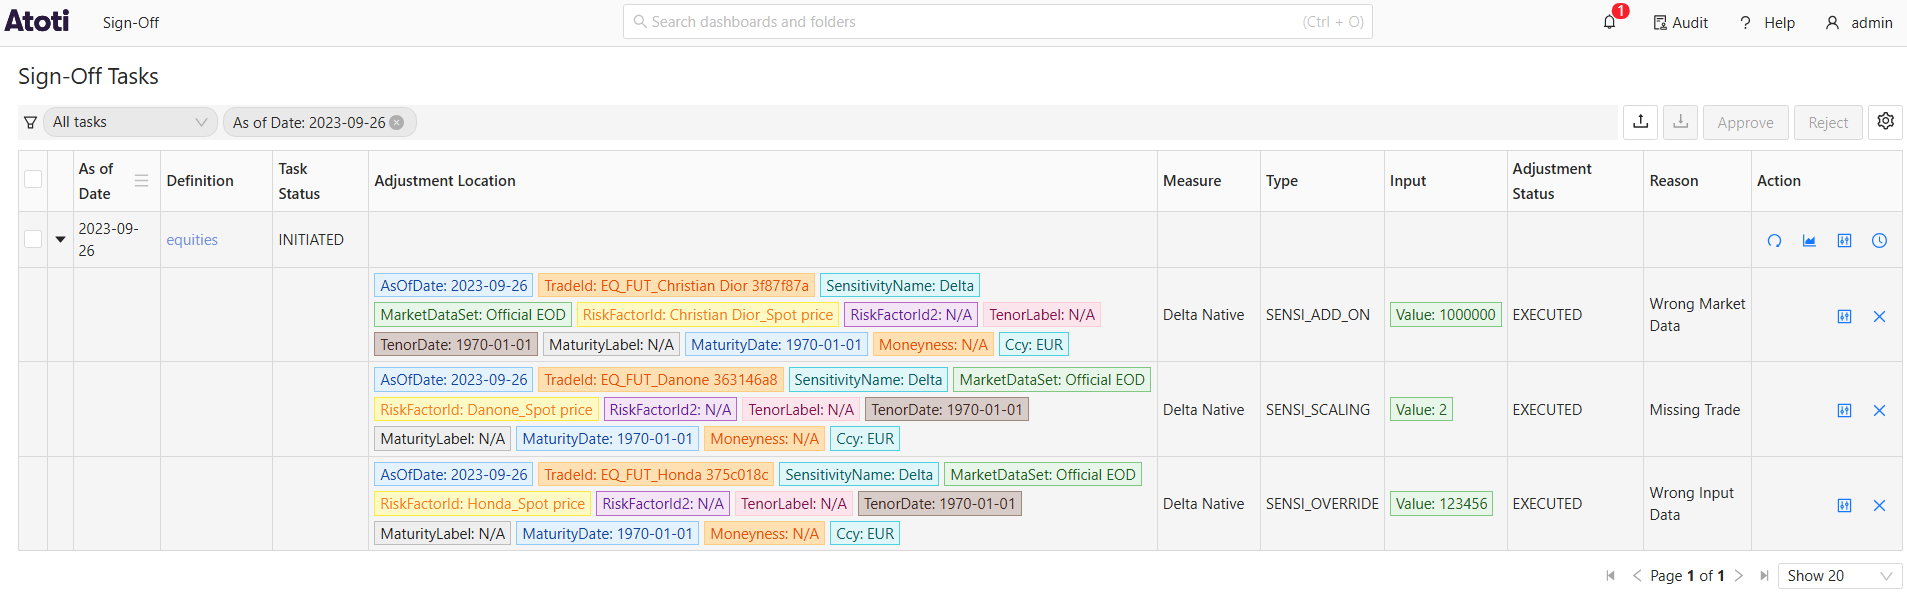Screen dimensions: 1907x612
Task: Check the equities task row checkbox
Action: 33,239
